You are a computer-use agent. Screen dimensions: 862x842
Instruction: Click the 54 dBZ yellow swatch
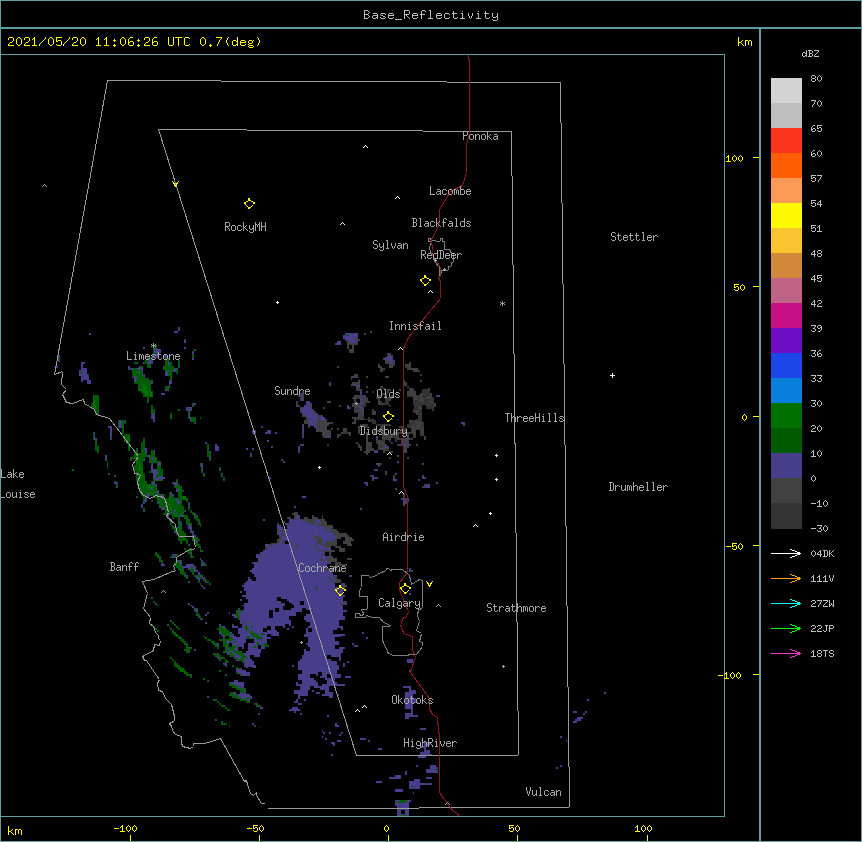(x=786, y=215)
